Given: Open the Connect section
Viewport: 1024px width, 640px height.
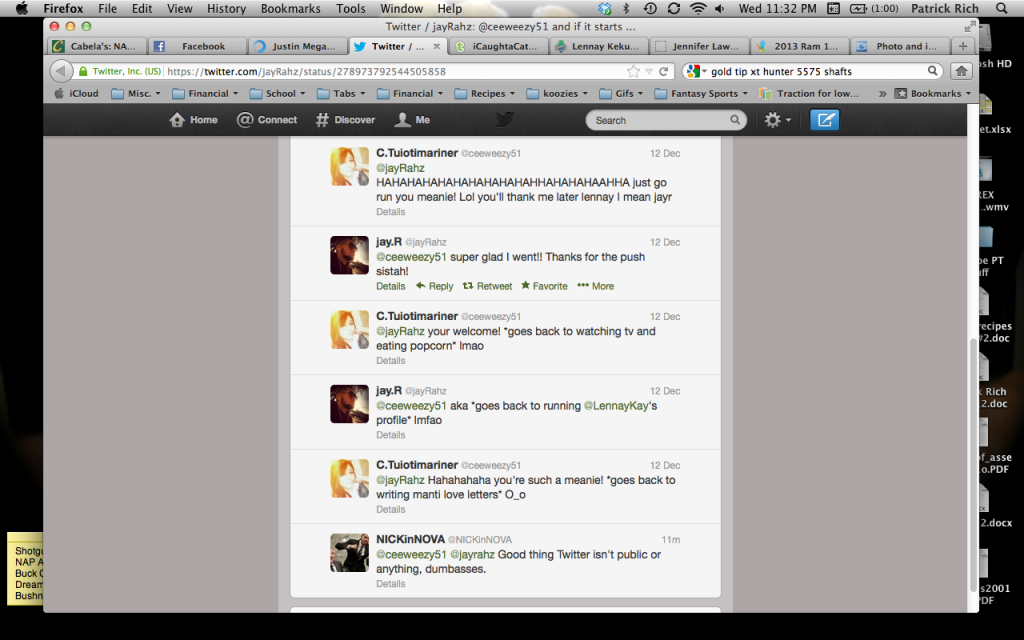Looking at the screenshot, I should pyautogui.click(x=266, y=119).
